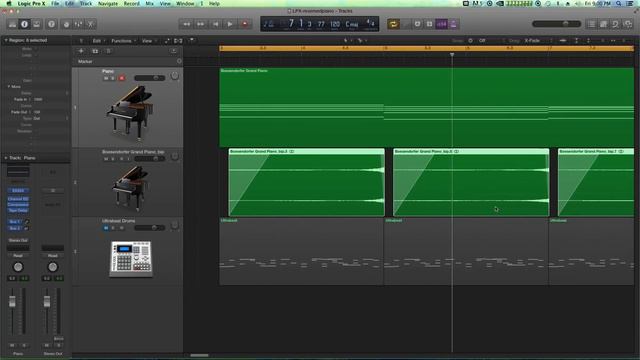Open the List Editors button
This screenshot has width=640, height=360.
pyautogui.click(x=591, y=24)
